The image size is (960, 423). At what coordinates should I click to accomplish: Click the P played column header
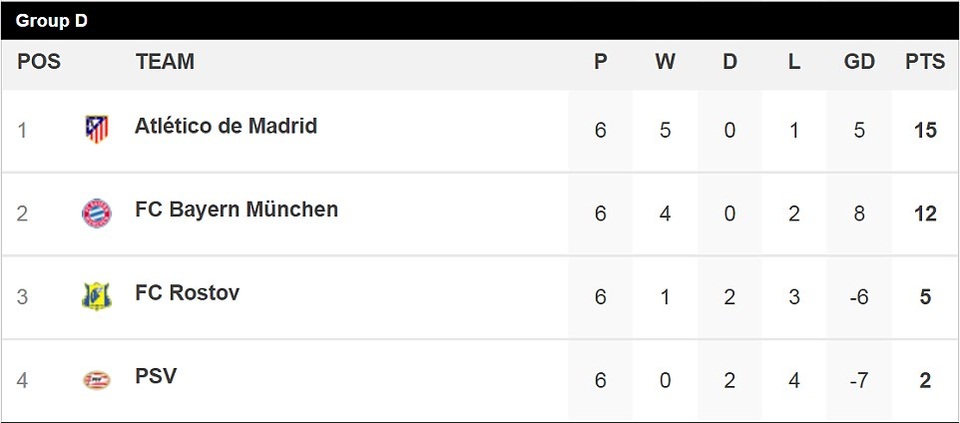point(600,62)
